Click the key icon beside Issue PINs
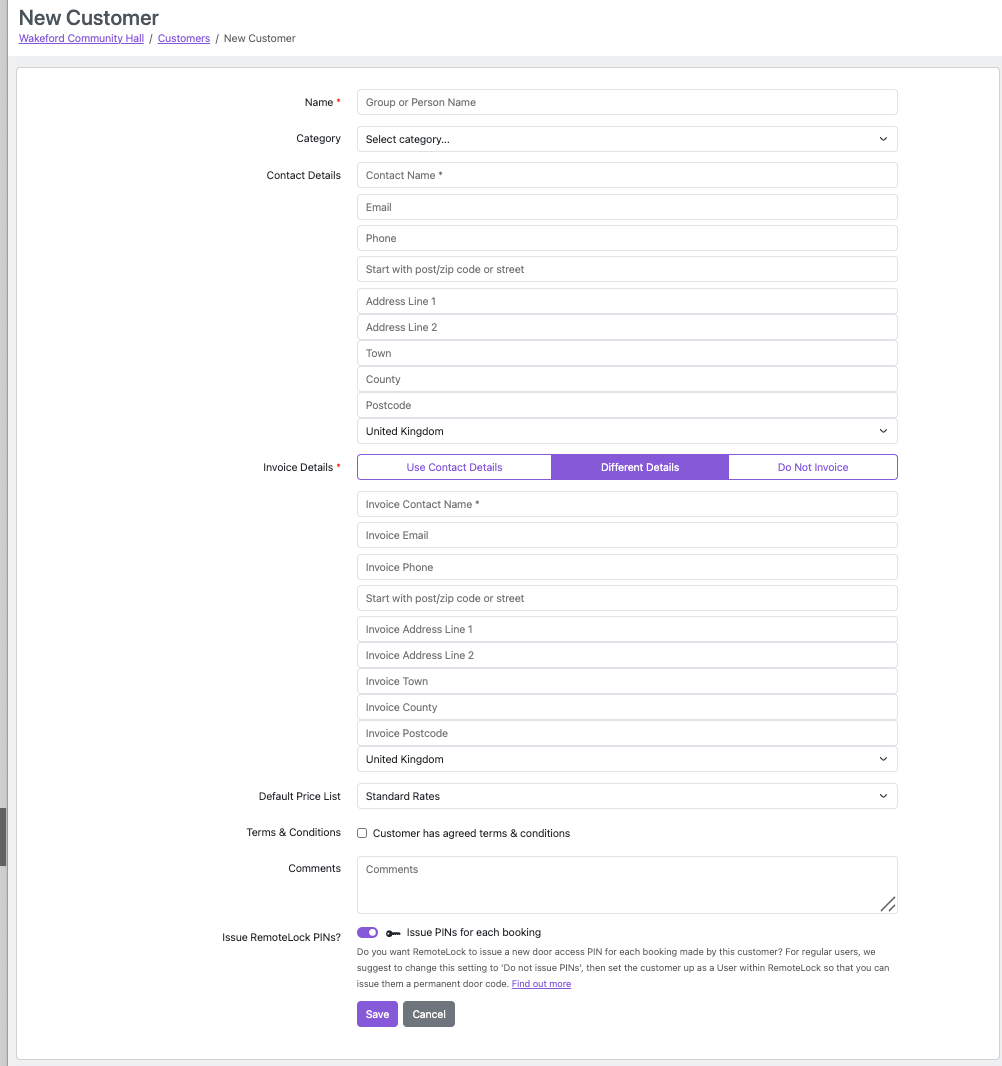The image size is (1002, 1066). click(x=393, y=933)
